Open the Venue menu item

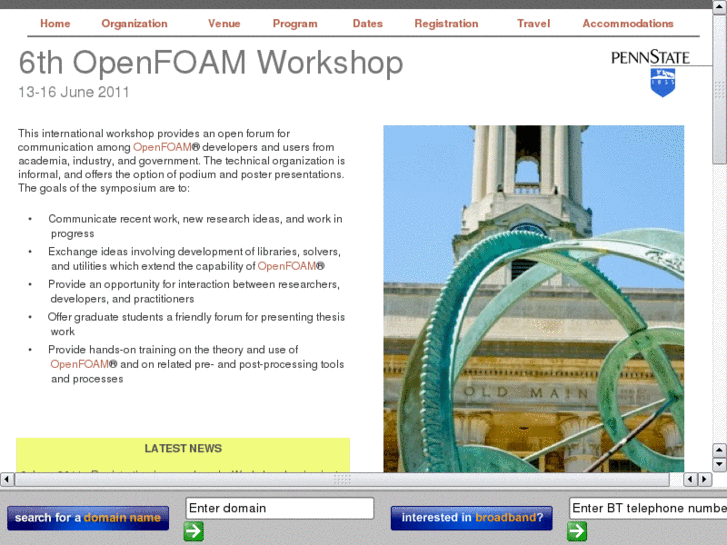224,24
